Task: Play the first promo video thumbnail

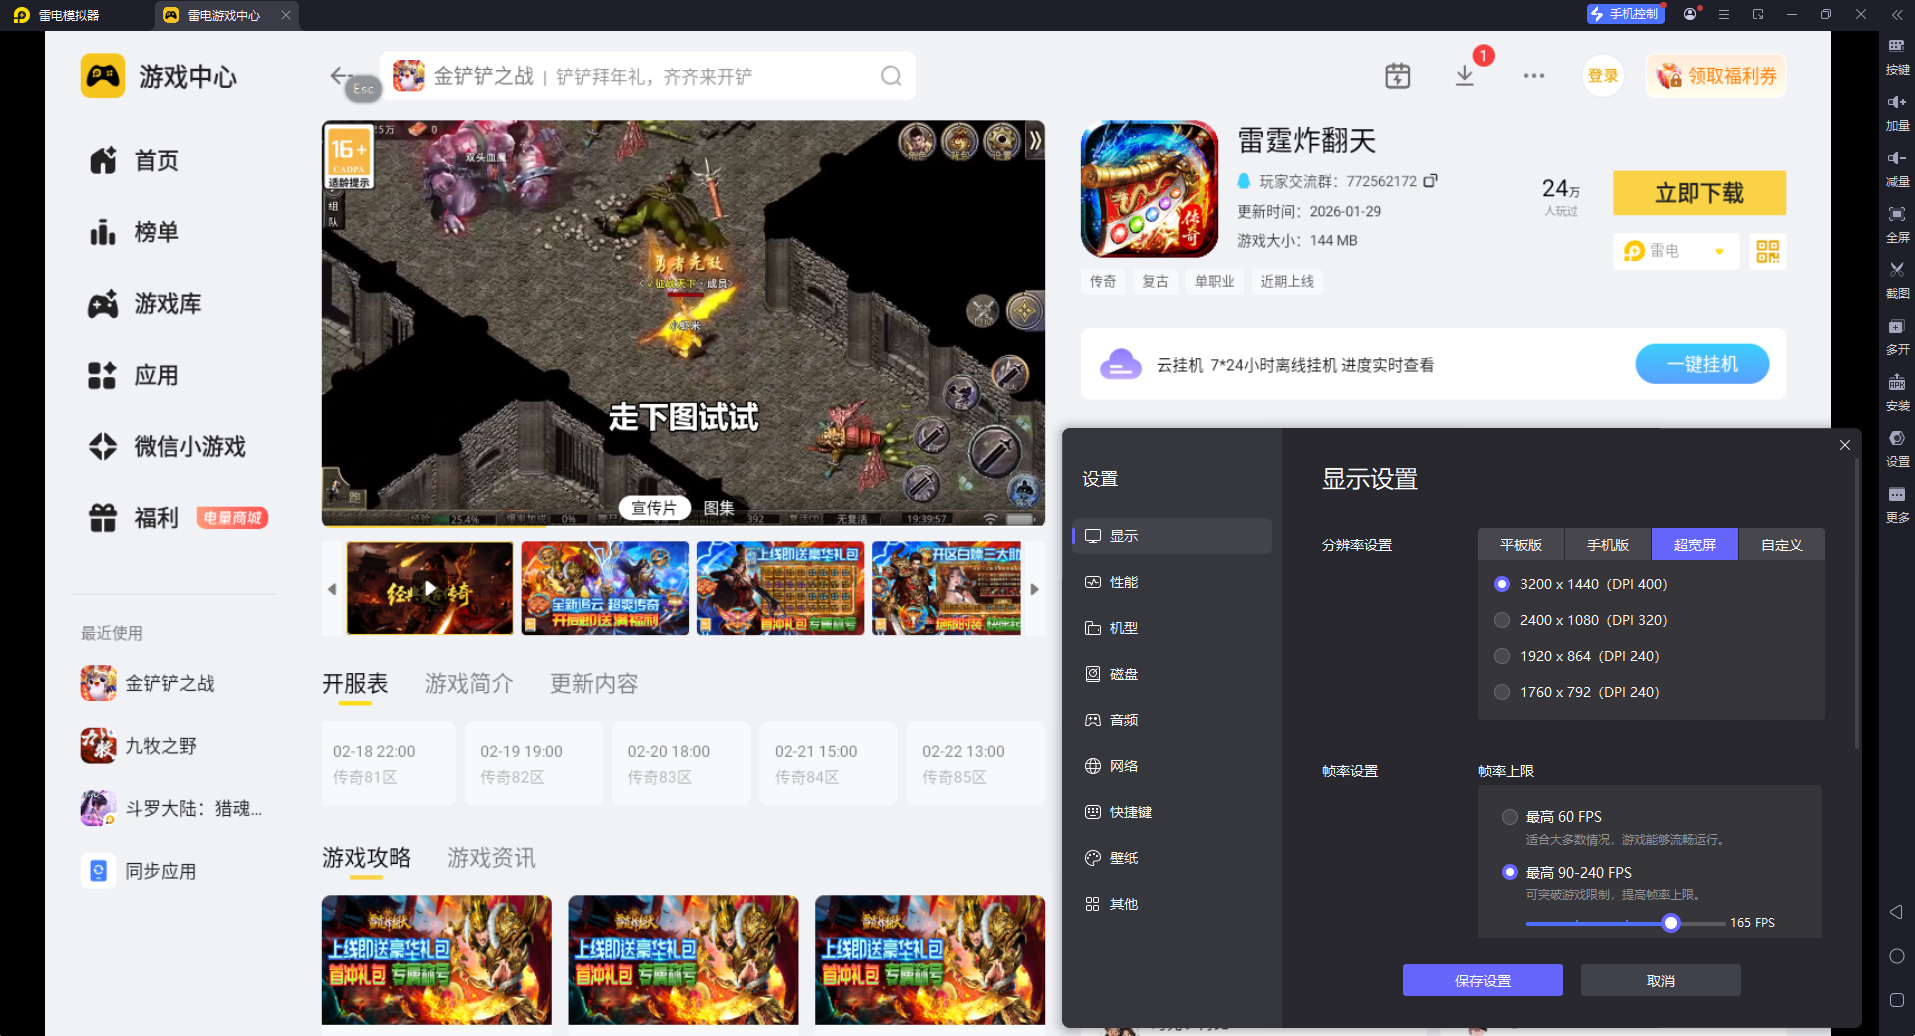Action: point(430,589)
